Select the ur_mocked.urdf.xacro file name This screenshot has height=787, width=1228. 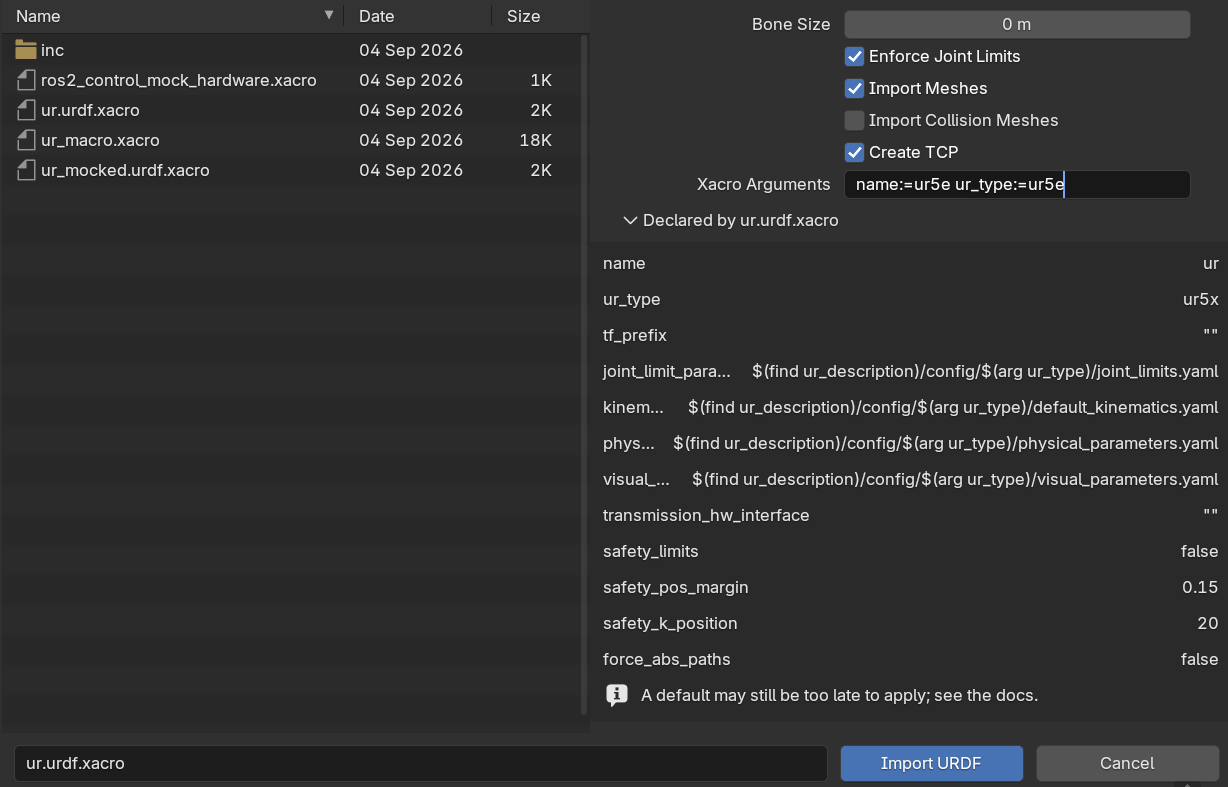click(125, 170)
